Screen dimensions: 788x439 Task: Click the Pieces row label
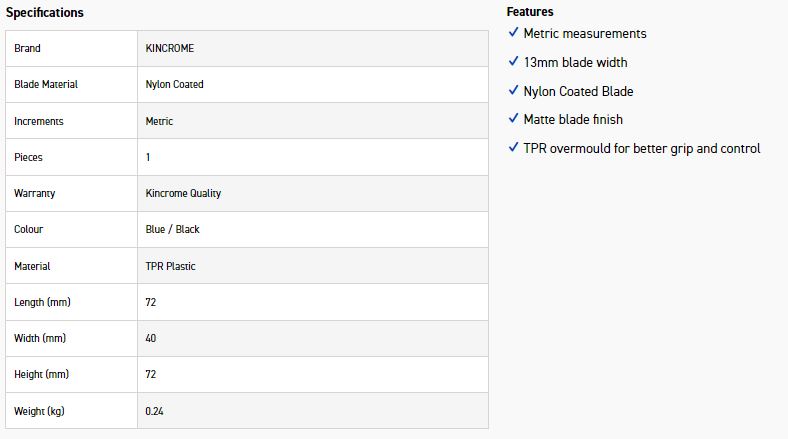coord(28,157)
